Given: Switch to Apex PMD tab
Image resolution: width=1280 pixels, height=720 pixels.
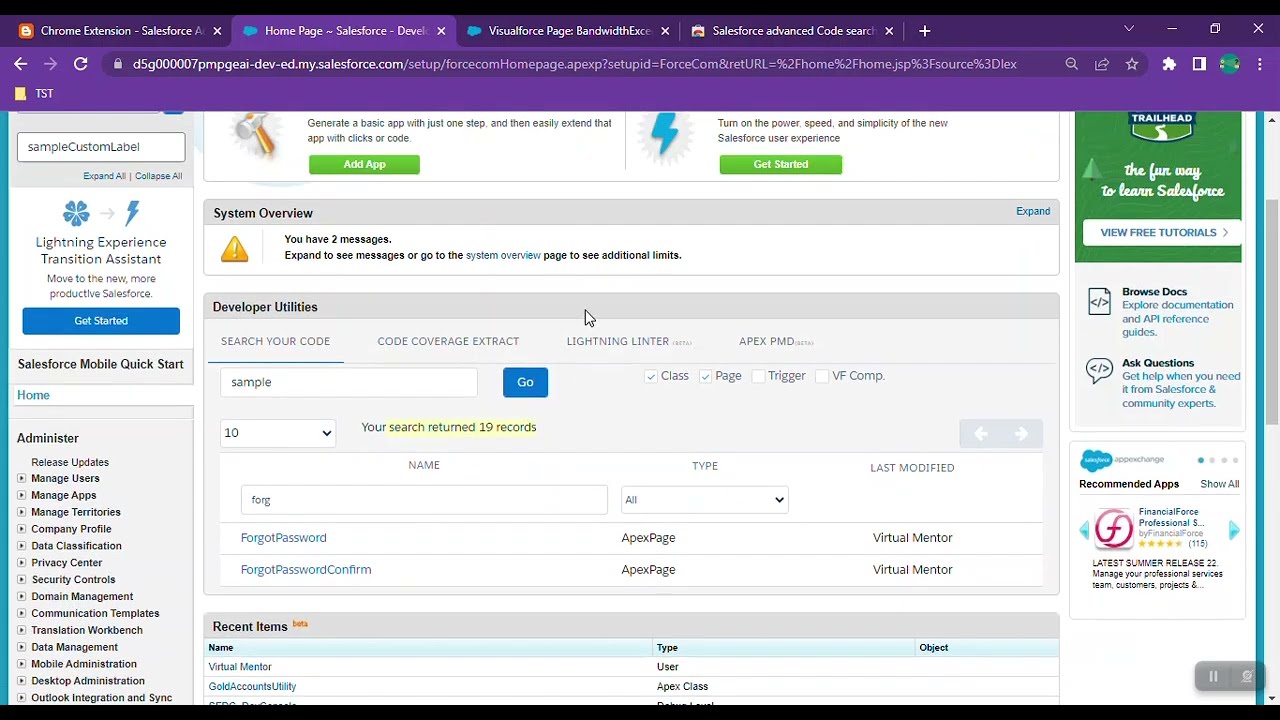Looking at the screenshot, I should coord(776,341).
